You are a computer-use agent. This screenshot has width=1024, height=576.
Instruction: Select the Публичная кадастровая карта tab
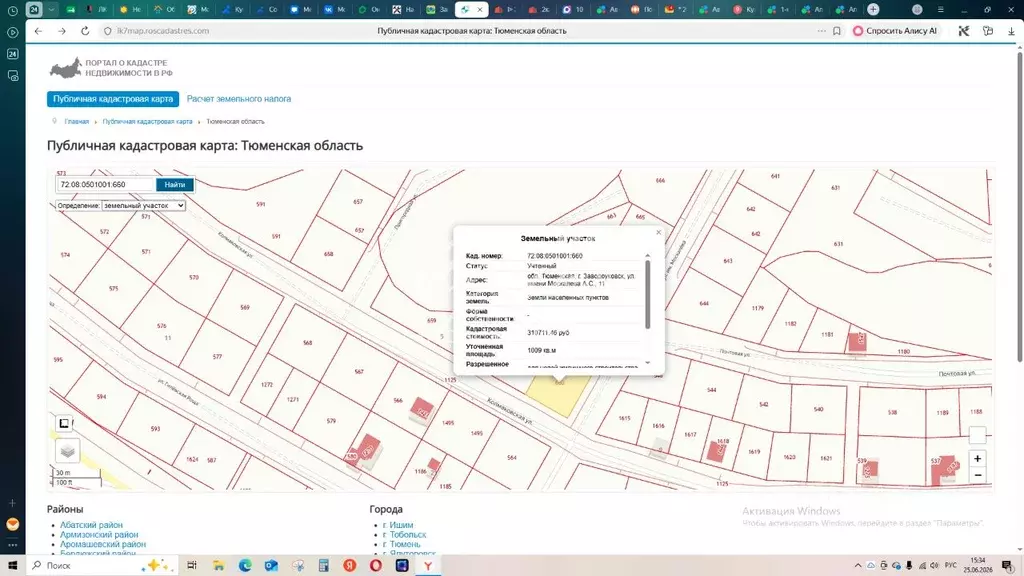pos(113,99)
